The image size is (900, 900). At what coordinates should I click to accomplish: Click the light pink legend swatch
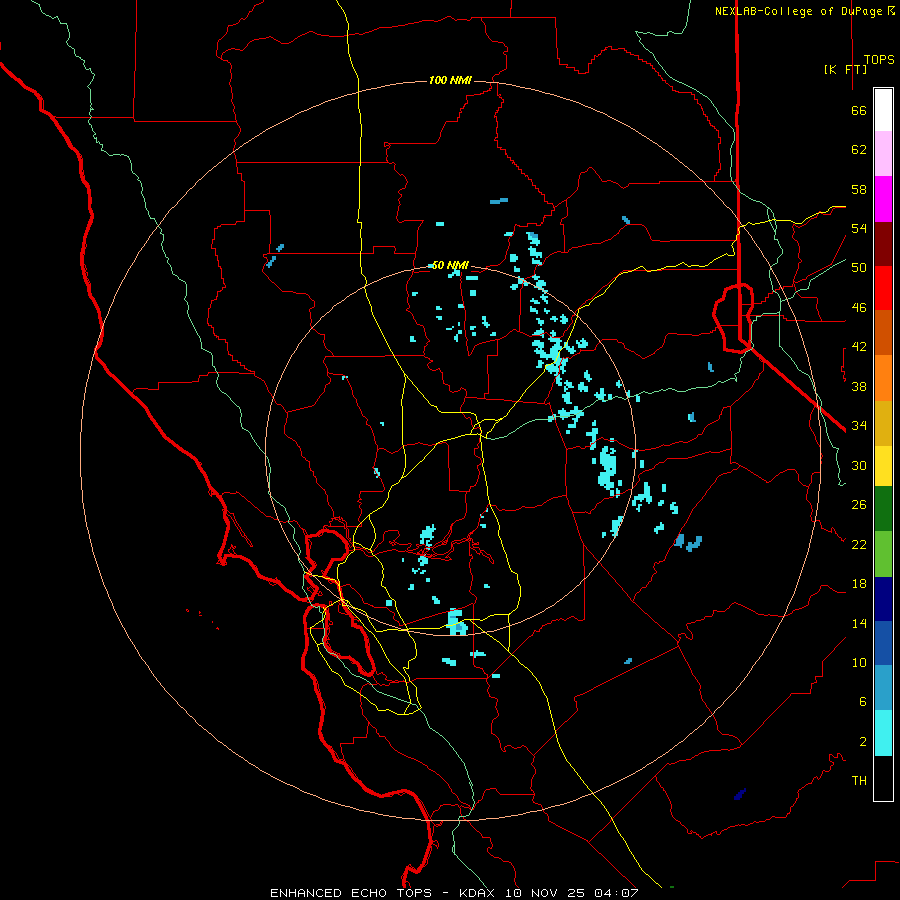coord(883,153)
